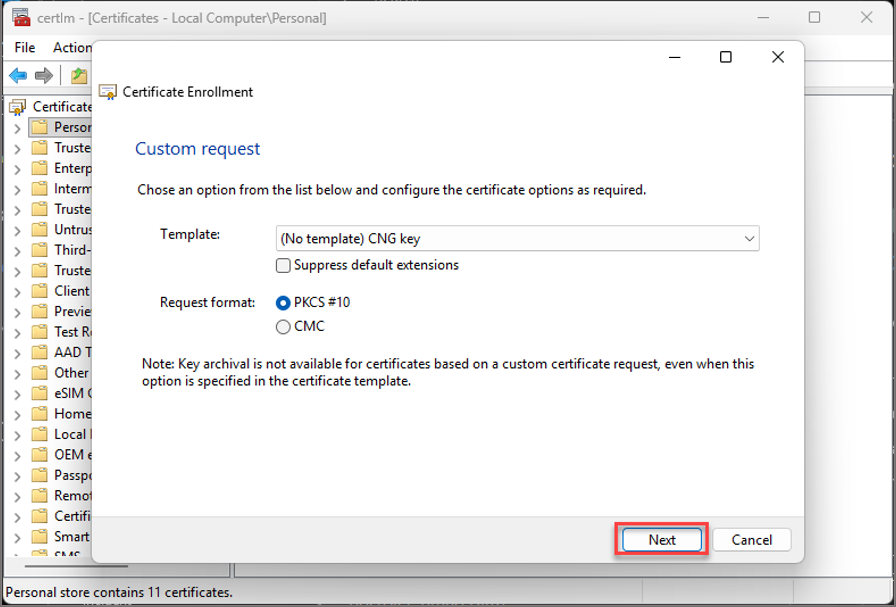
Task: Click the Home tree item label
Action: pos(73,414)
